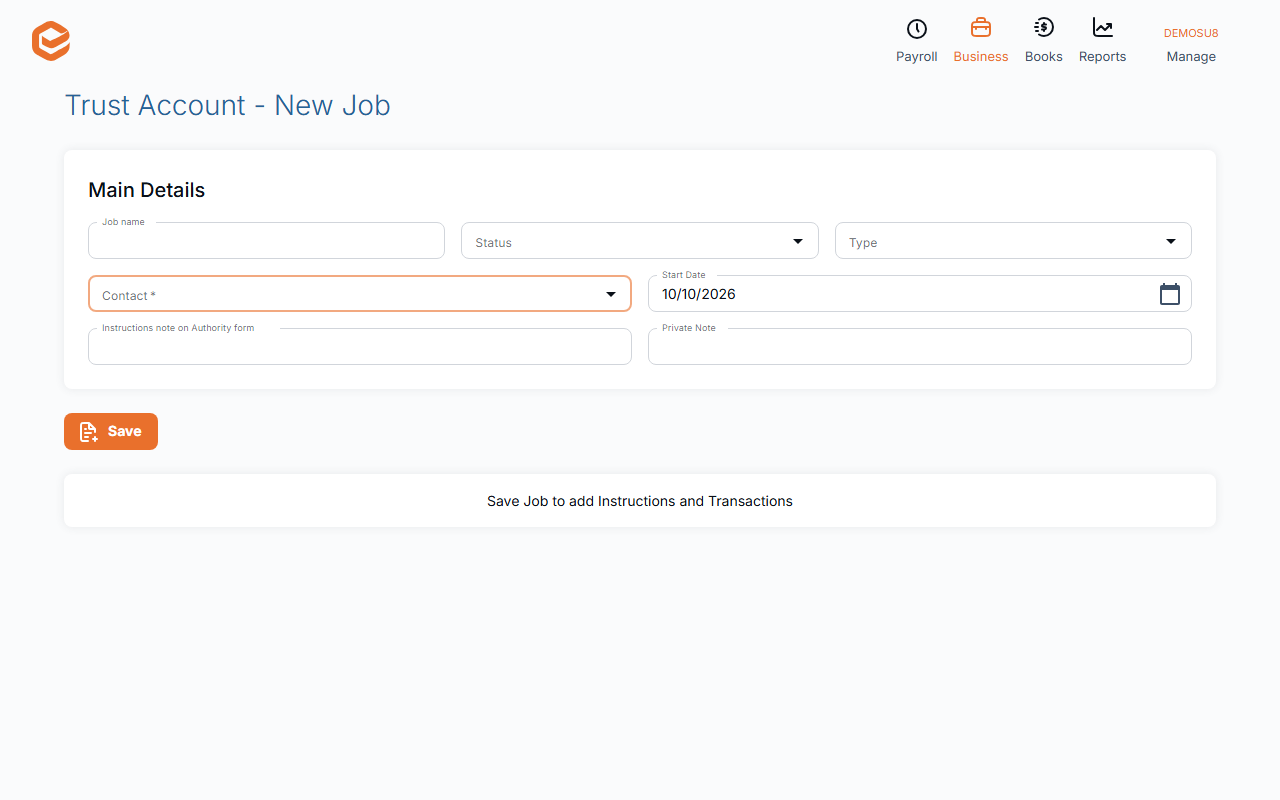
Task: Open the Books dollar coin icon
Action: [x=1043, y=28]
